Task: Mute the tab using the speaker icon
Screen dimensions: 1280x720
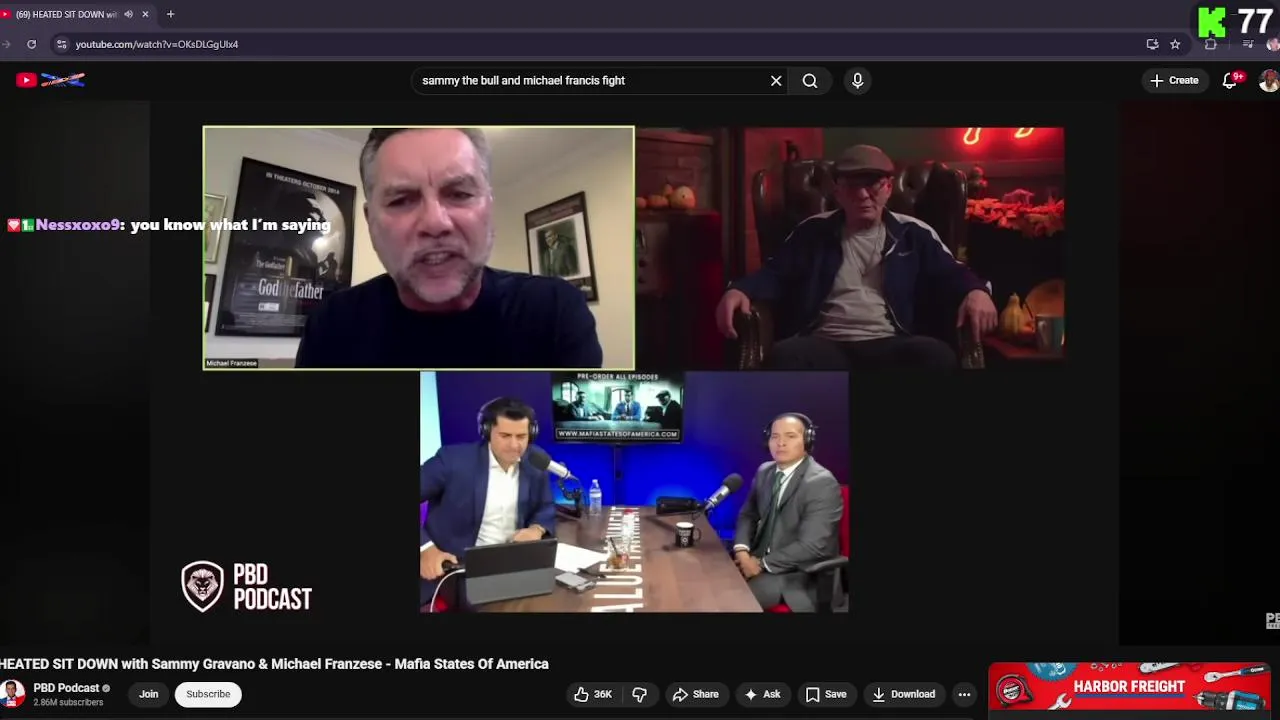Action: pos(128,14)
